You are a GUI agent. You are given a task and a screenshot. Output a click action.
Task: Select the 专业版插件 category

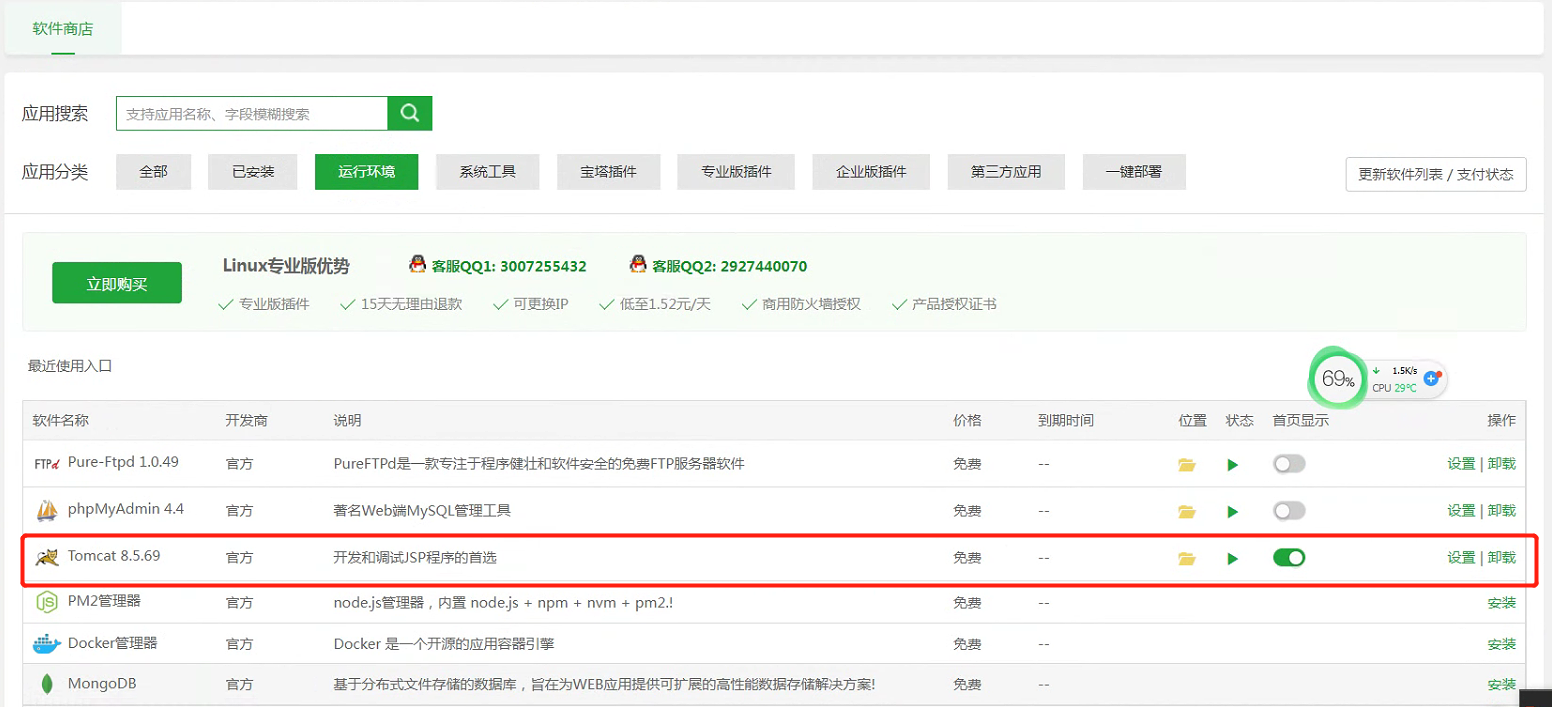point(736,172)
